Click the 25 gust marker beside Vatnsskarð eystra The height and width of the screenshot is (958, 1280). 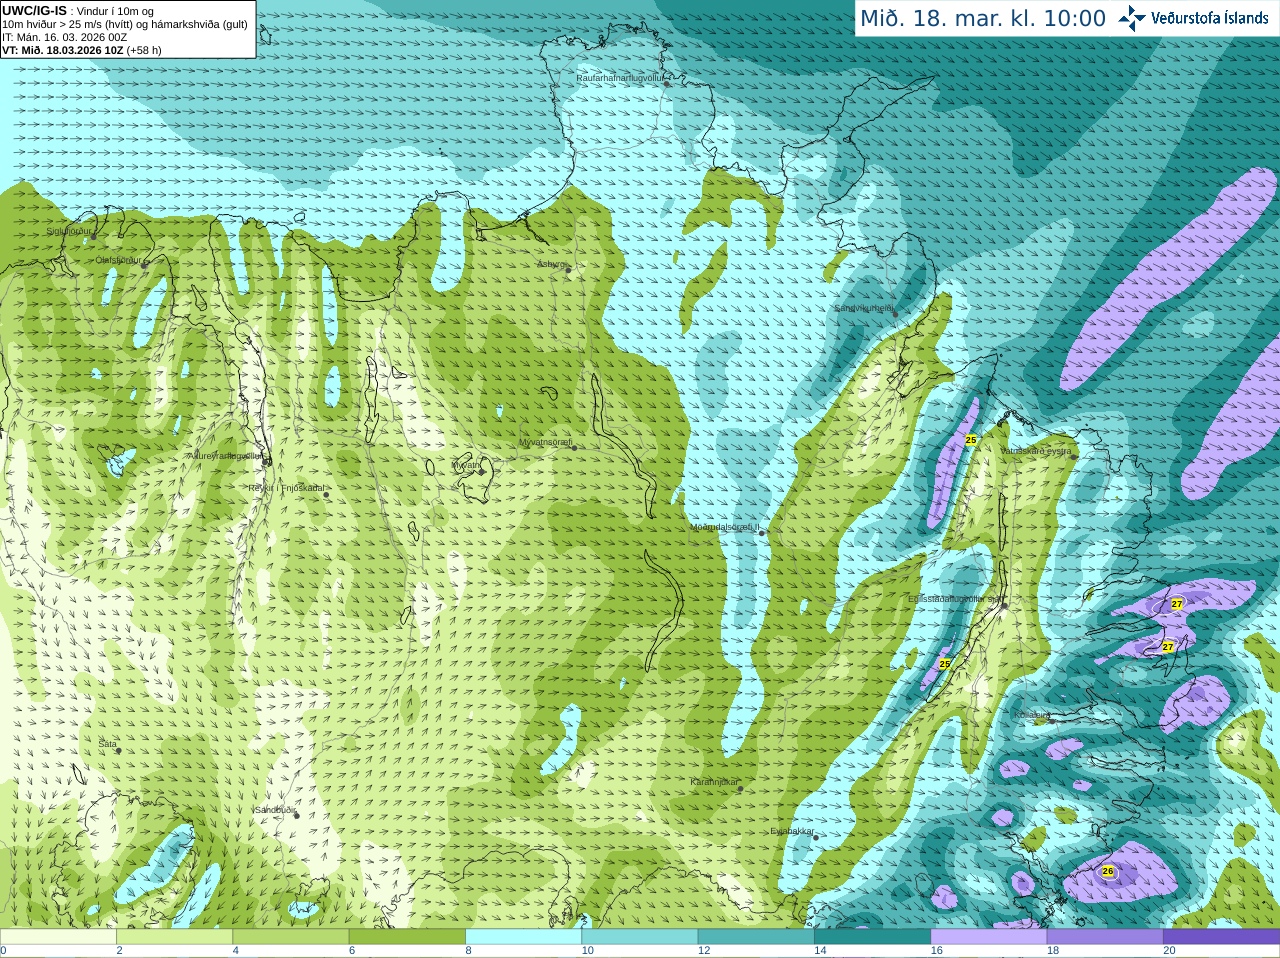click(x=971, y=439)
